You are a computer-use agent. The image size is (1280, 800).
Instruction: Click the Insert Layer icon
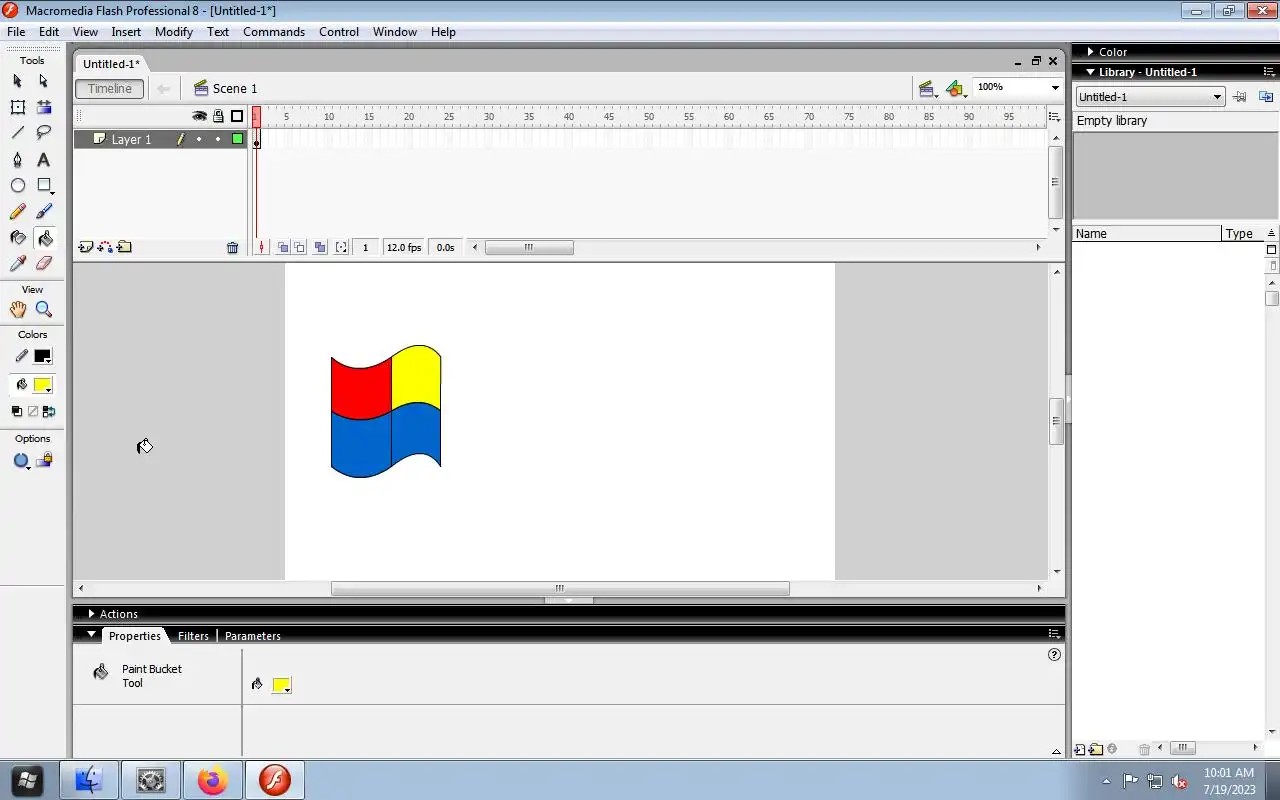85,247
